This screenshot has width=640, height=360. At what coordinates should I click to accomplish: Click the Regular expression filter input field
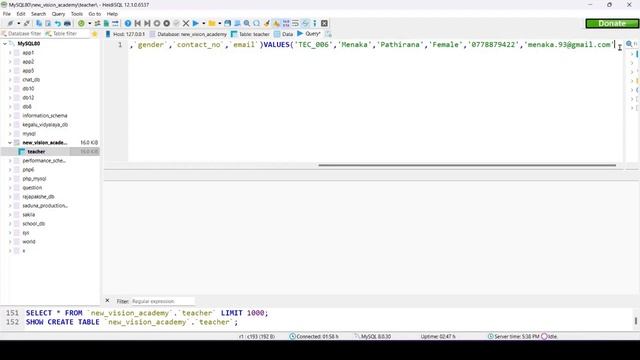click(162, 301)
